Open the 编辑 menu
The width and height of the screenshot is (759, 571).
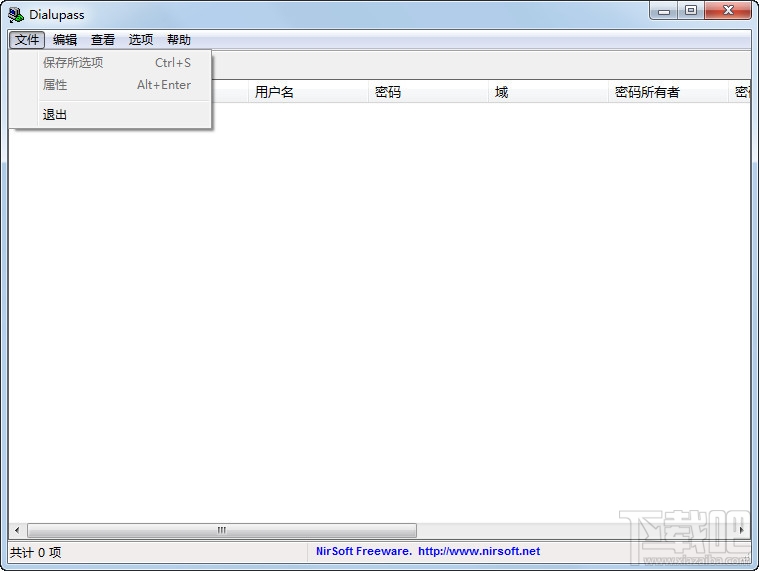click(x=65, y=40)
